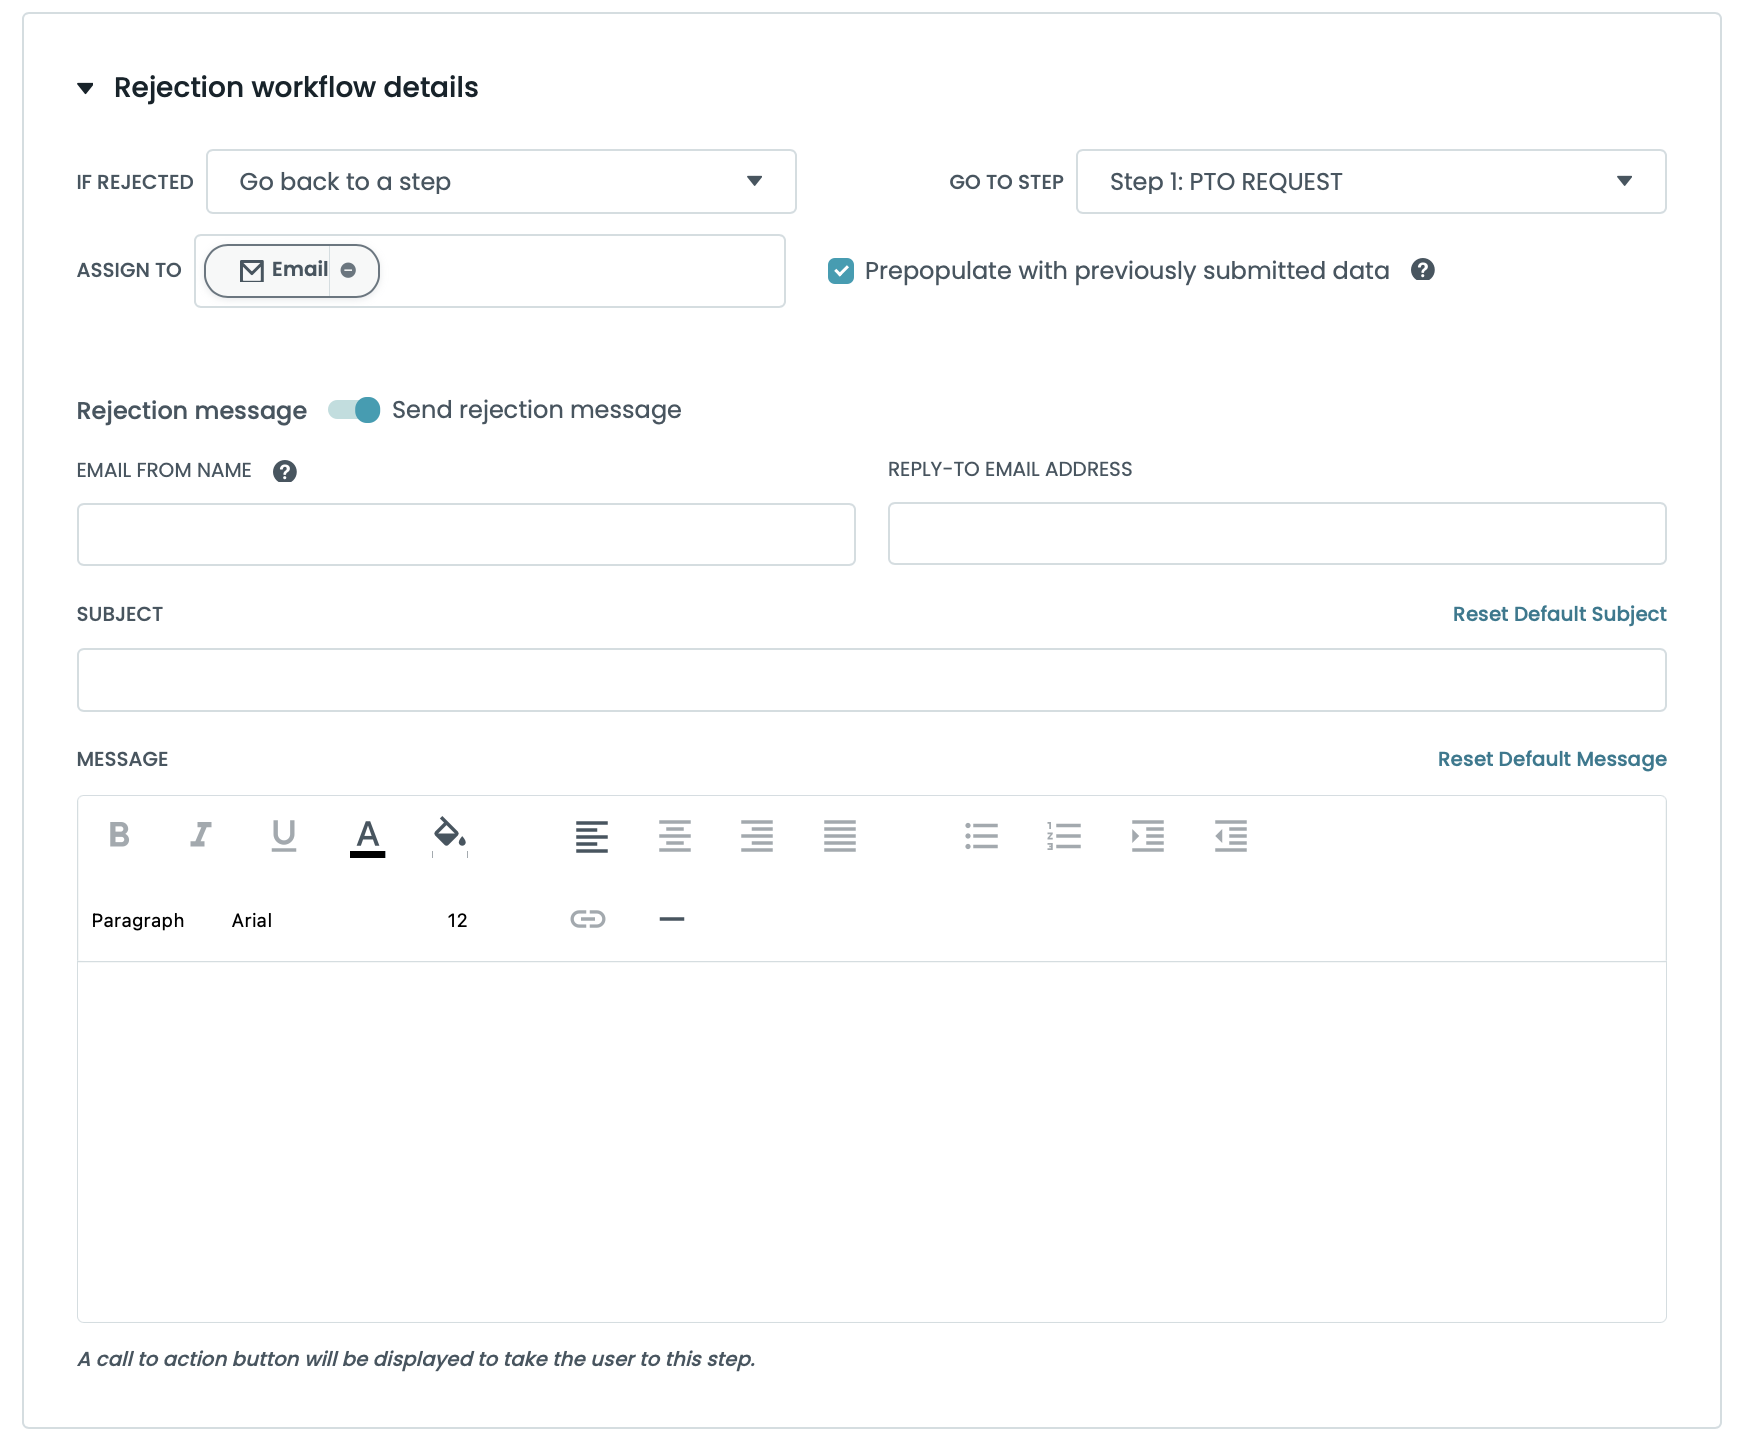The height and width of the screenshot is (1442, 1740).
Task: Insert a numbered list
Action: (x=1064, y=835)
